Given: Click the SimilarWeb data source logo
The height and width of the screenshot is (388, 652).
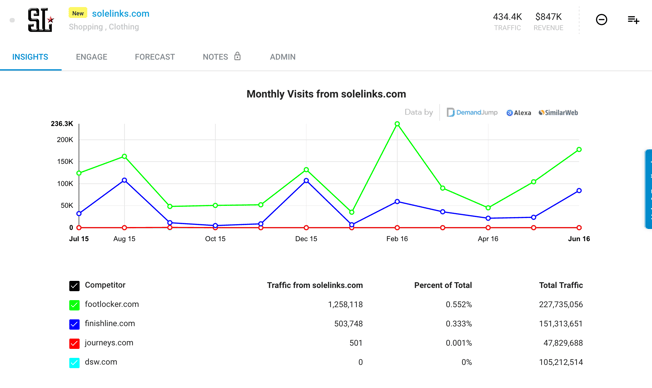Looking at the screenshot, I should [x=558, y=113].
